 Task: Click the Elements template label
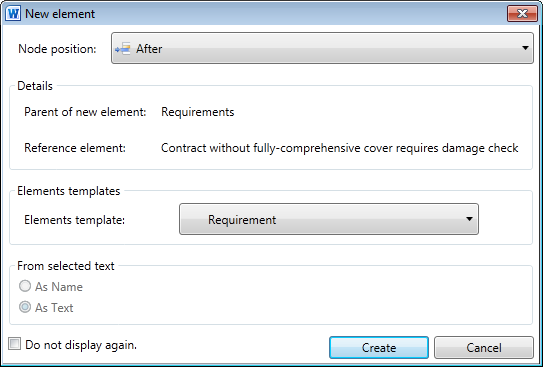(74, 220)
